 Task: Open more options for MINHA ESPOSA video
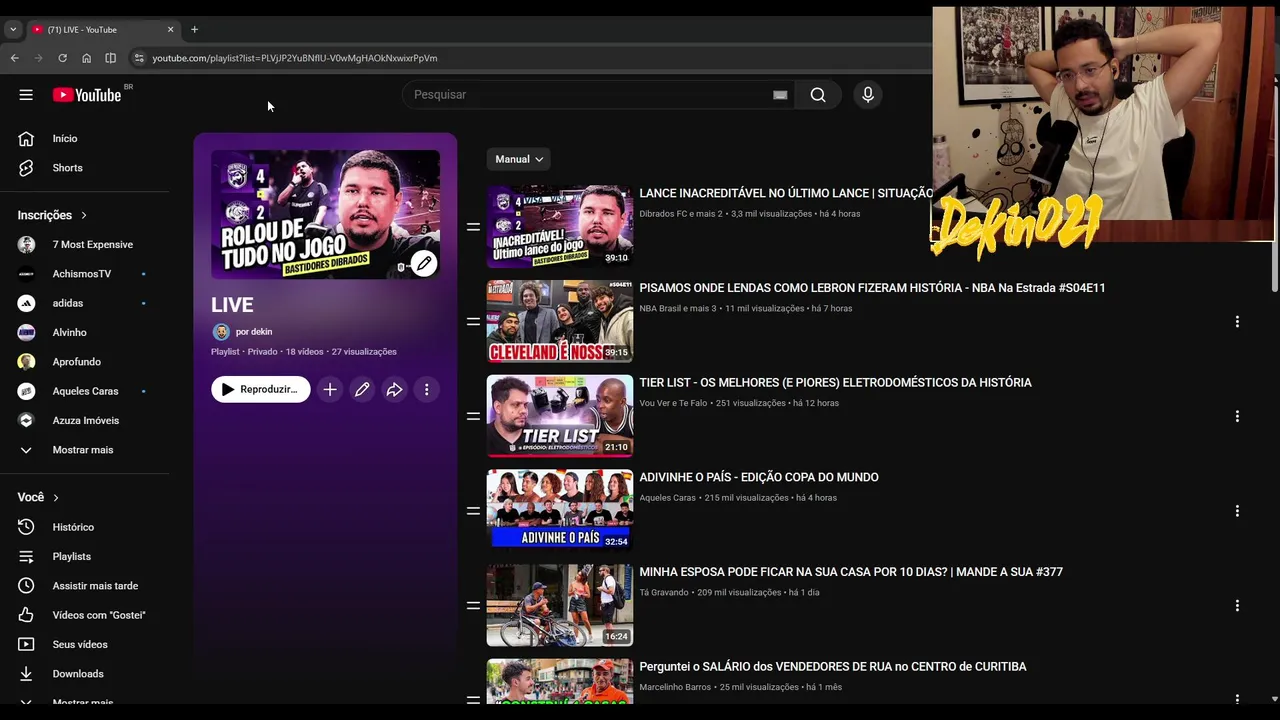(x=1237, y=606)
